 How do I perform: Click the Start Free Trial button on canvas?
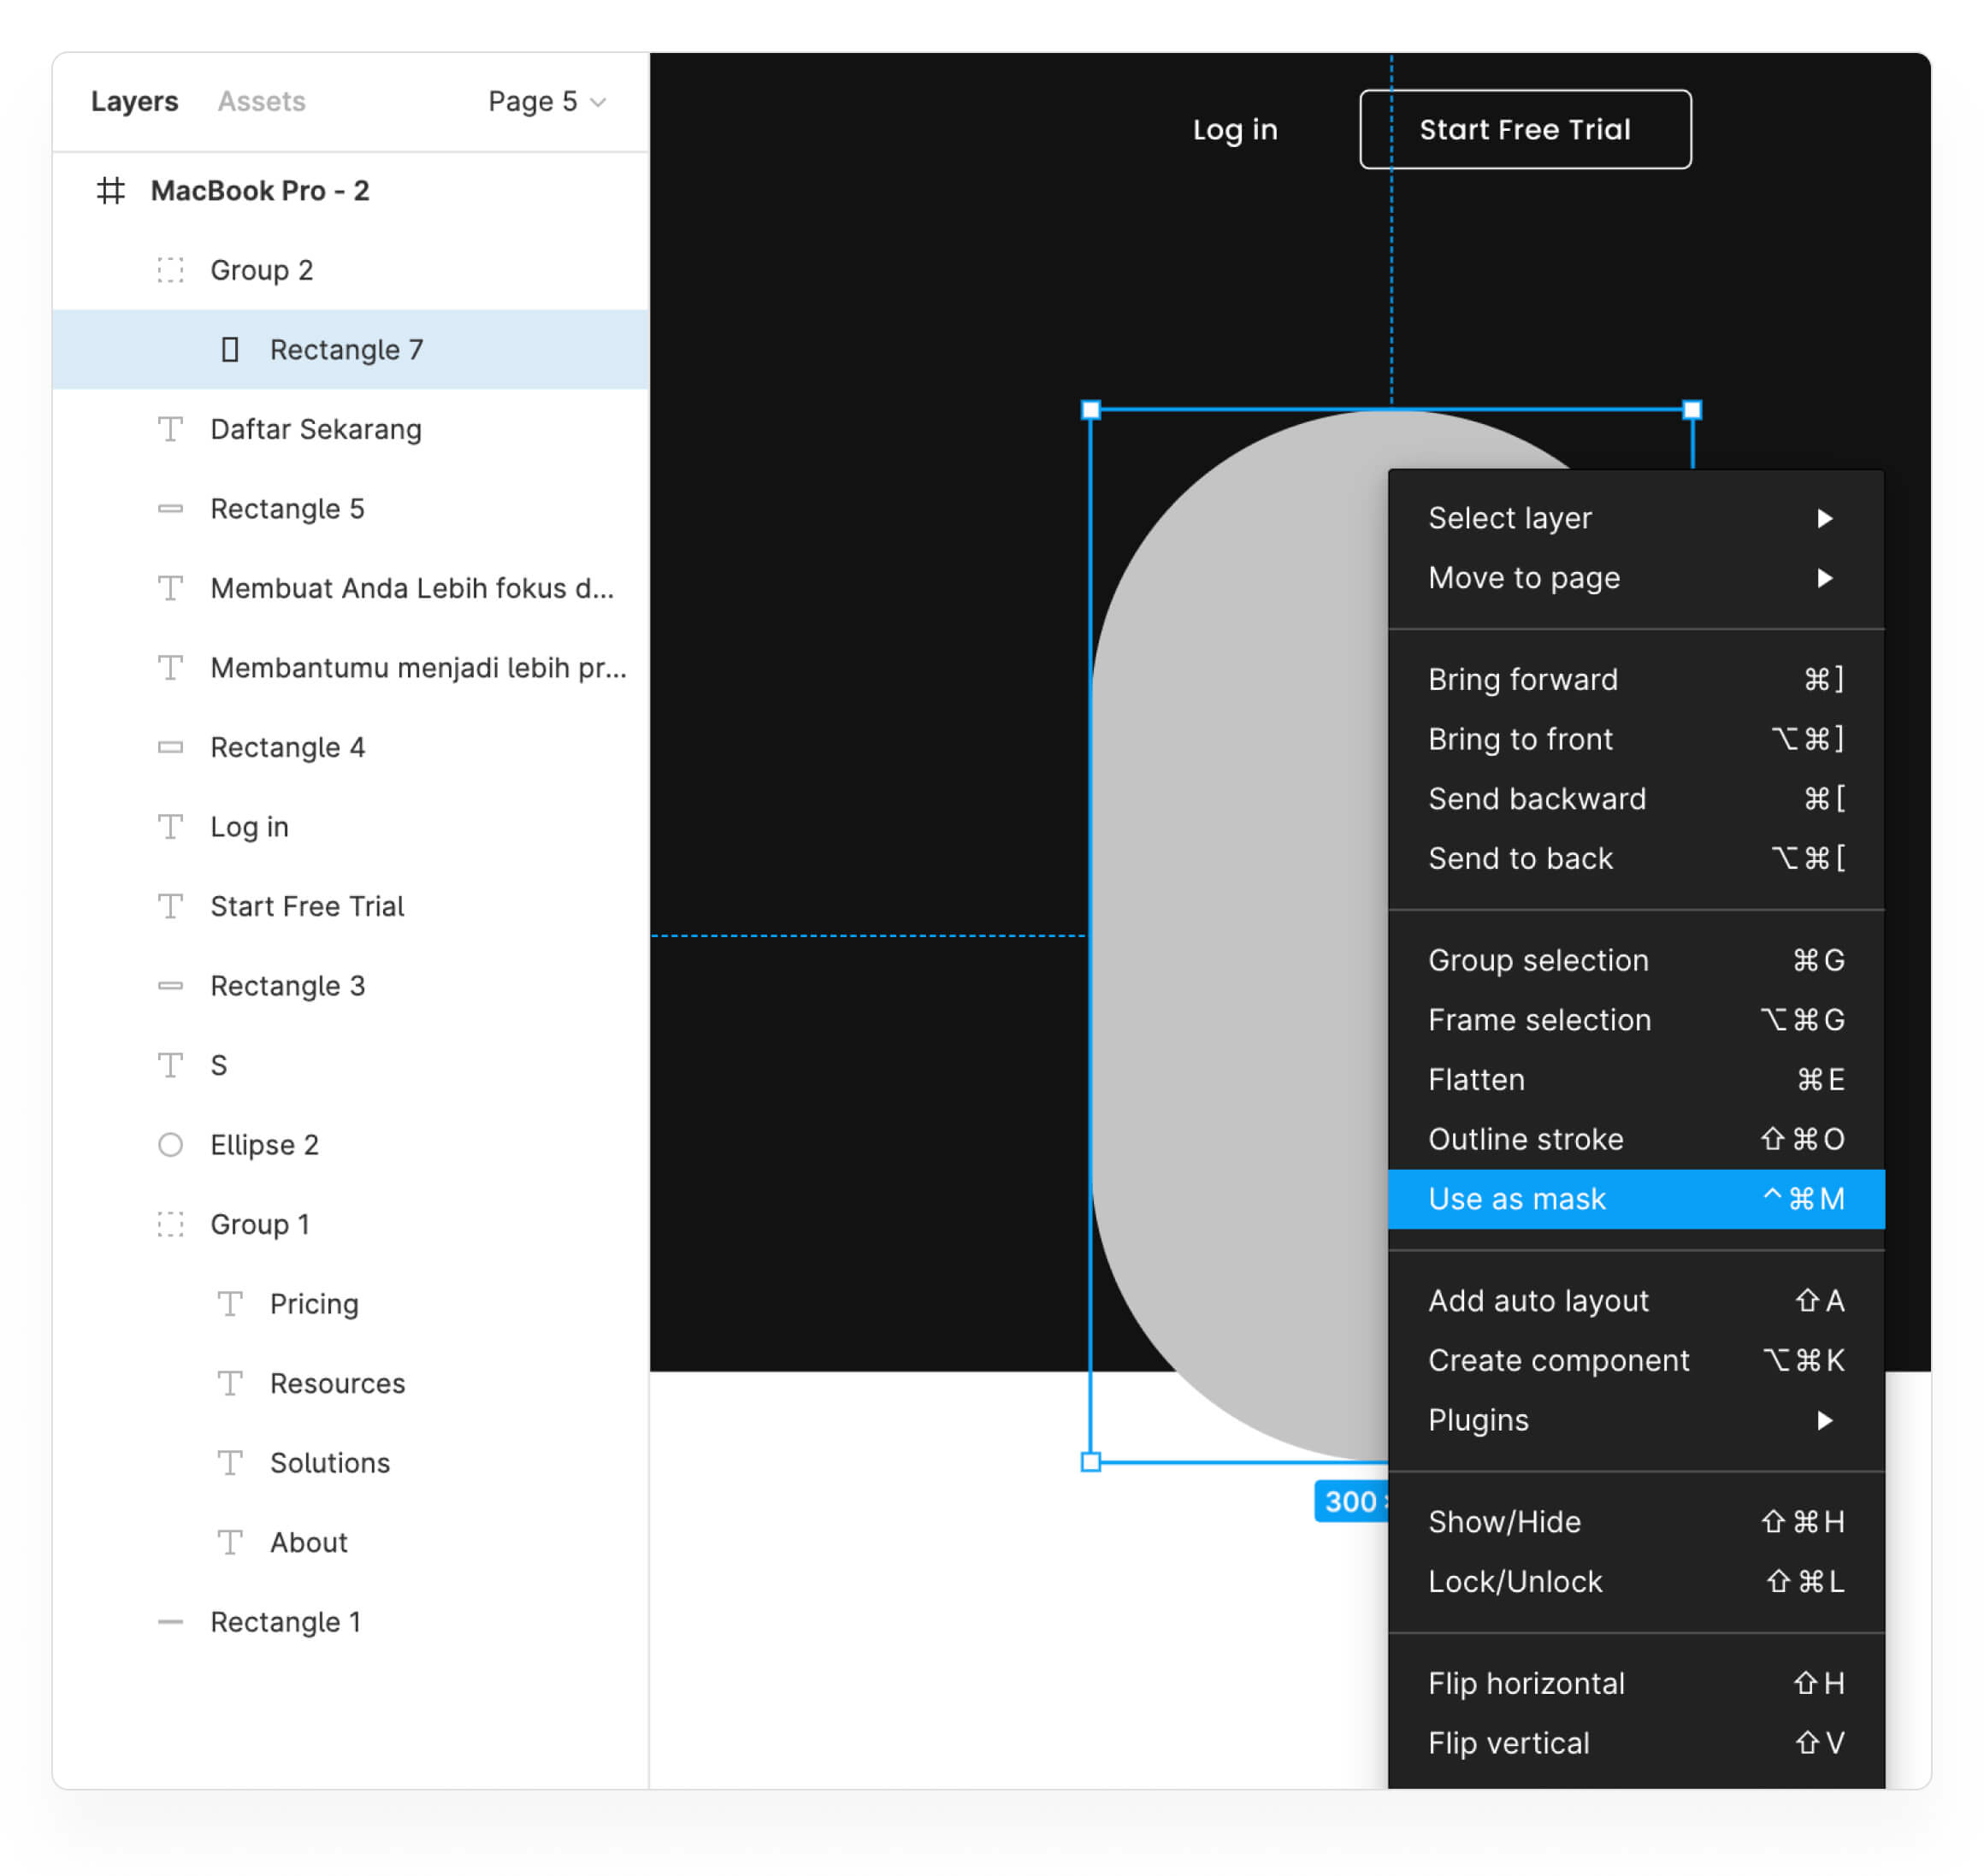[x=1524, y=129]
